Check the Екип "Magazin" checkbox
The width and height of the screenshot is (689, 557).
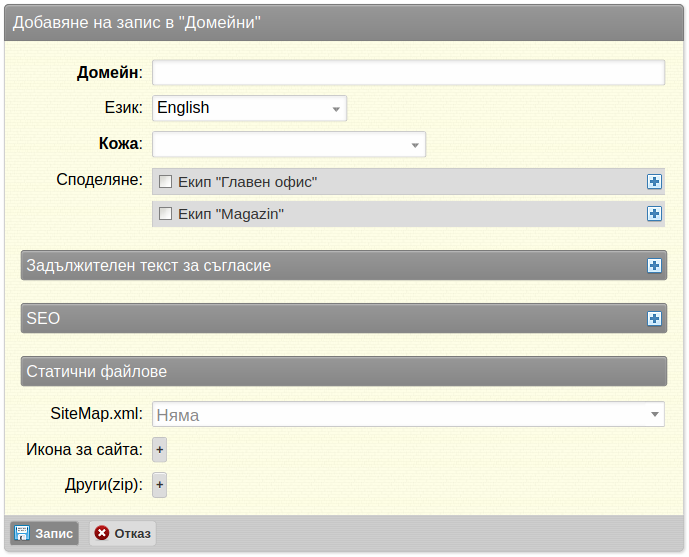[166, 214]
